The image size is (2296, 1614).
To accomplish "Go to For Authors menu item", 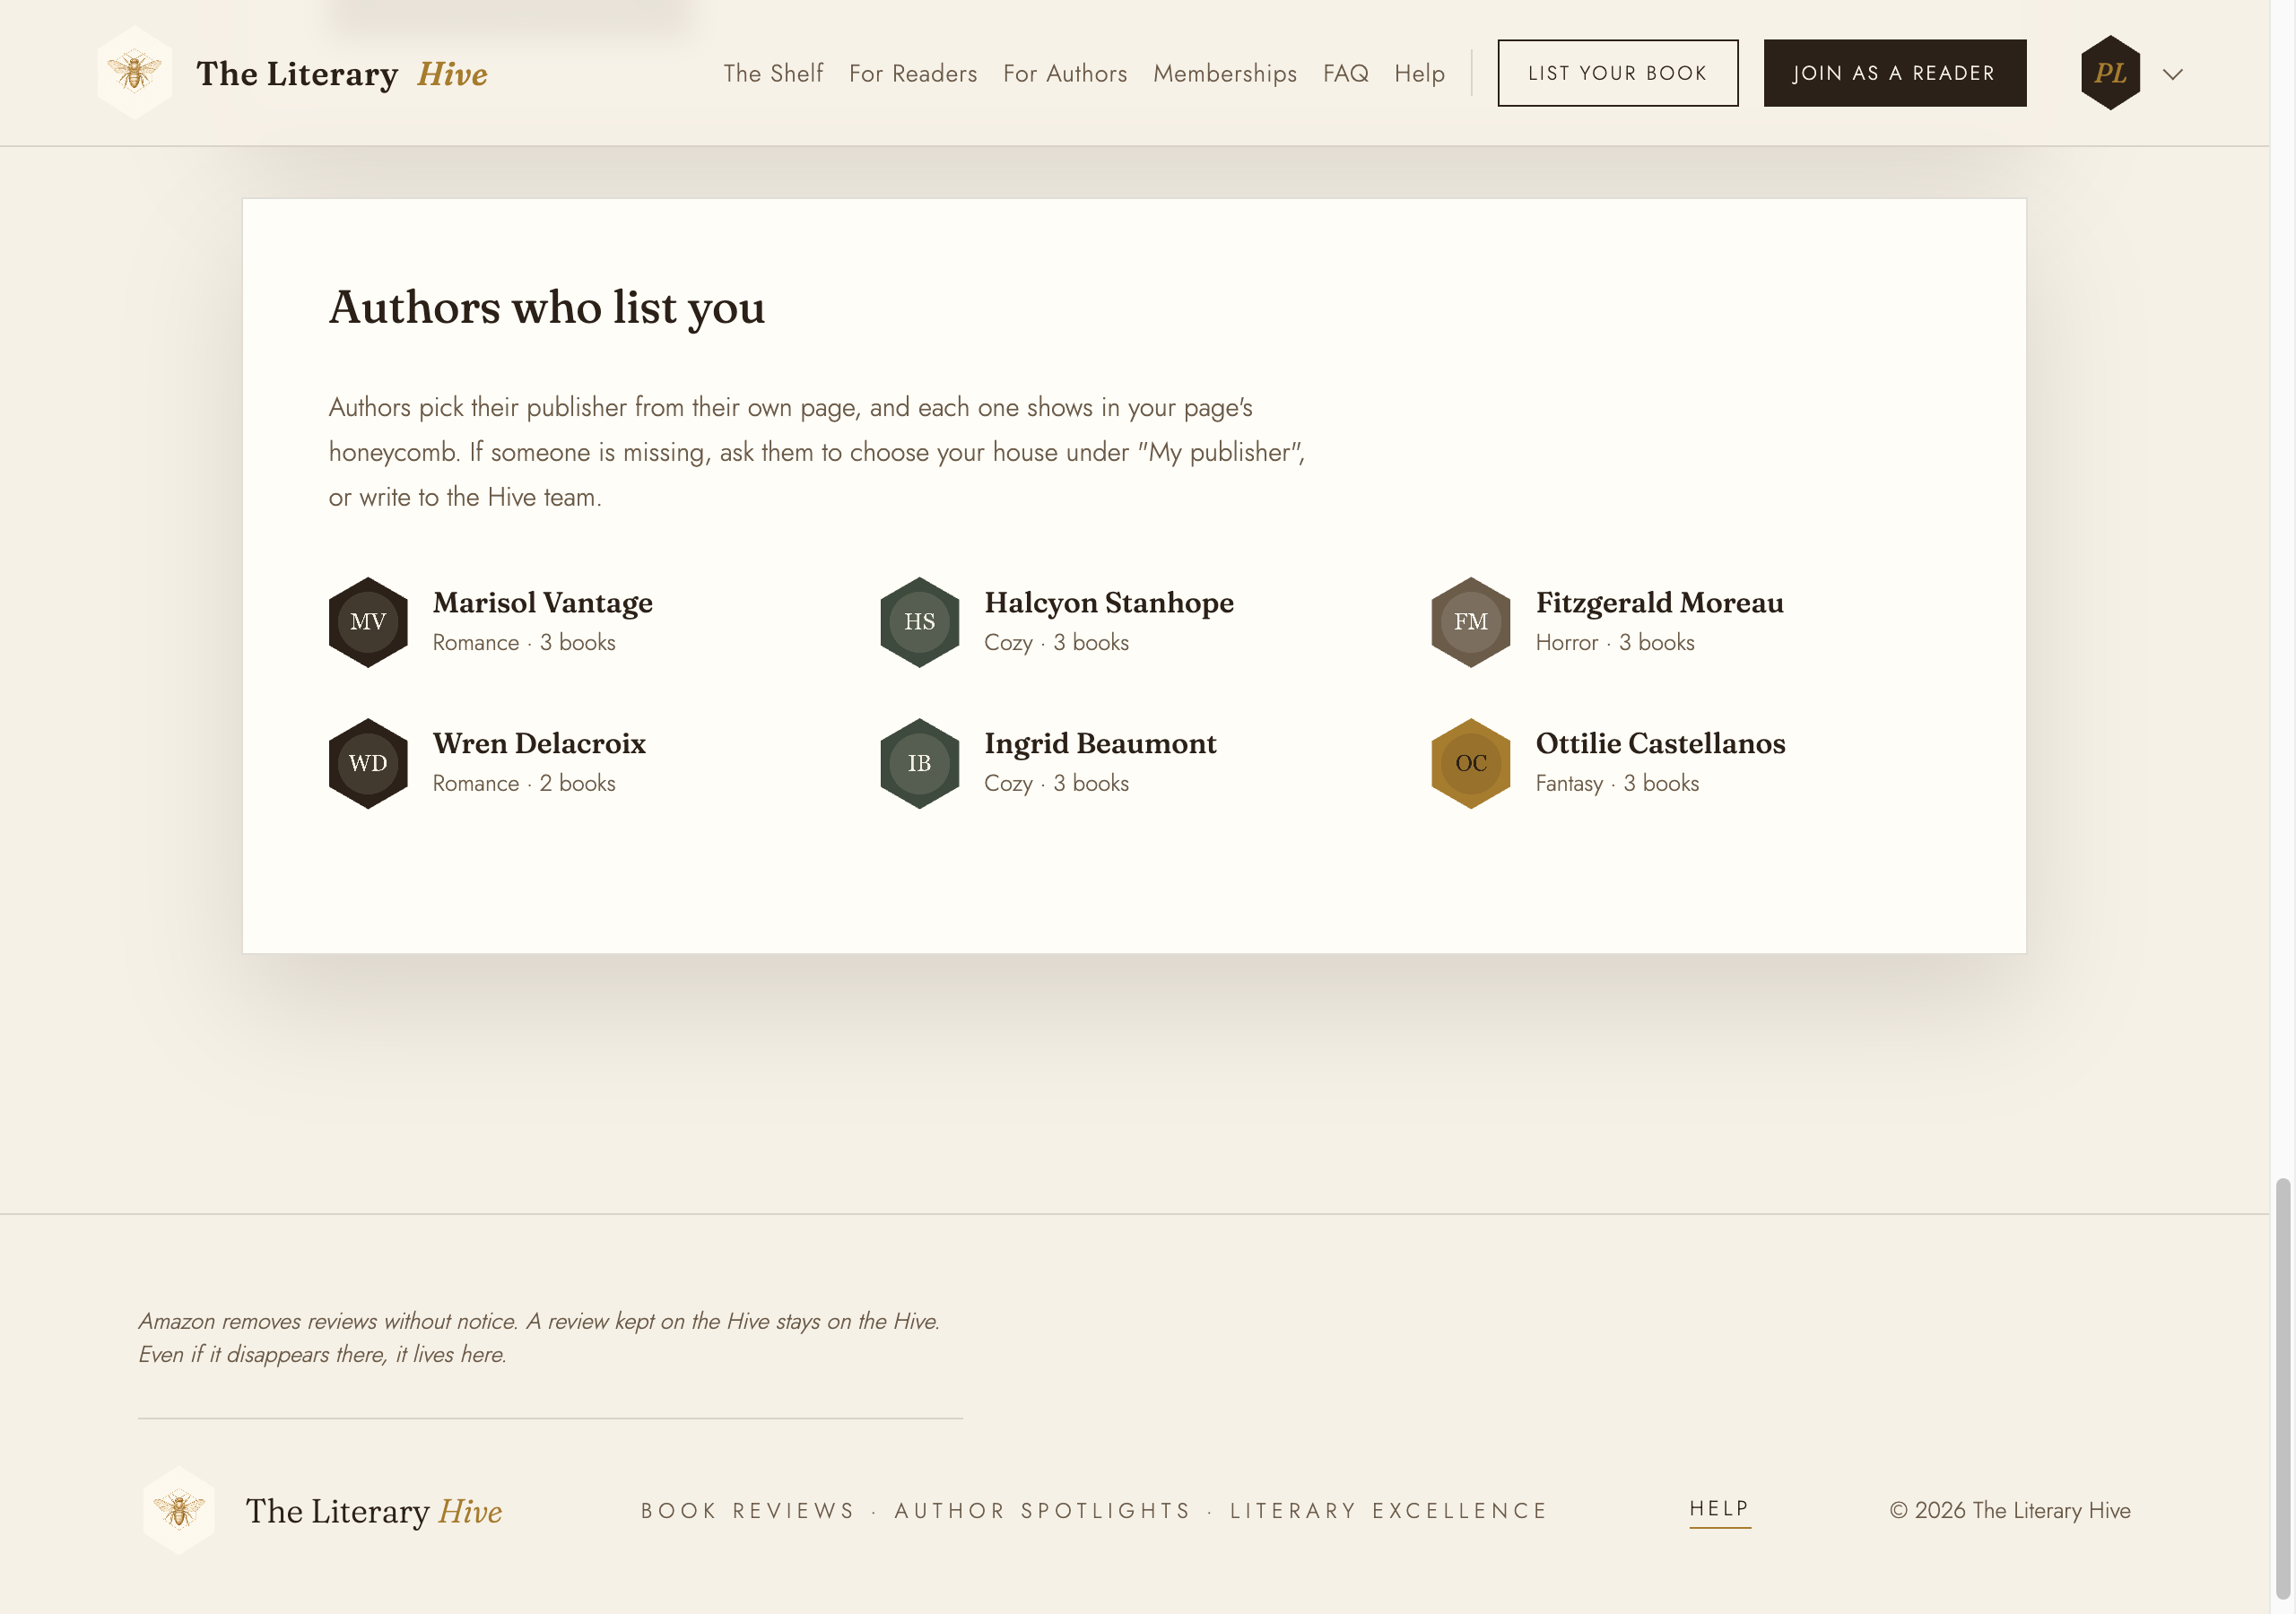I will coord(1065,73).
